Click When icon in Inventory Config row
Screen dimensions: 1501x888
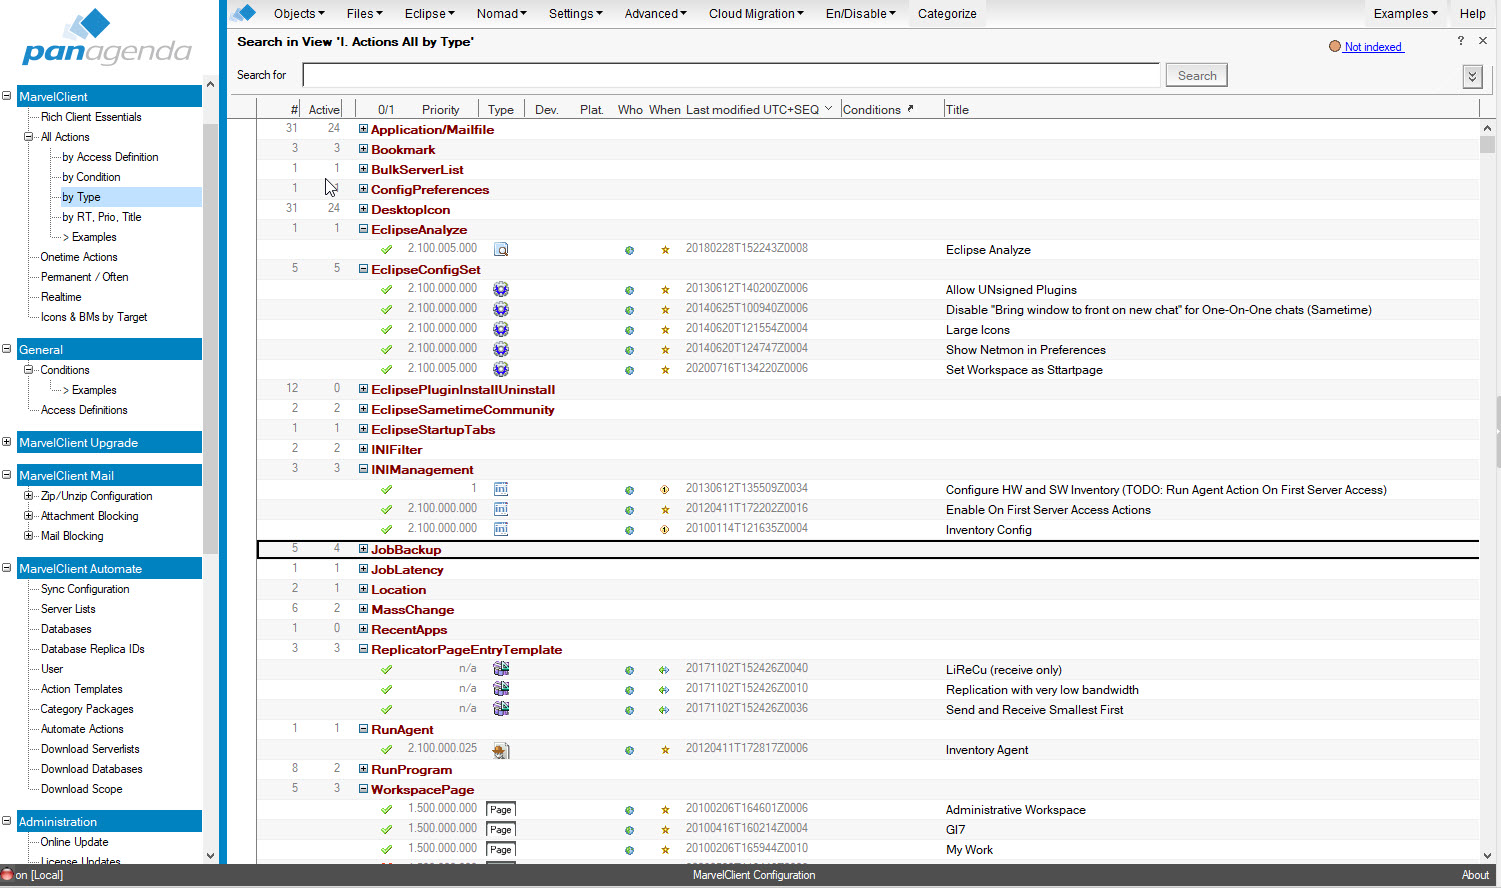click(x=665, y=530)
